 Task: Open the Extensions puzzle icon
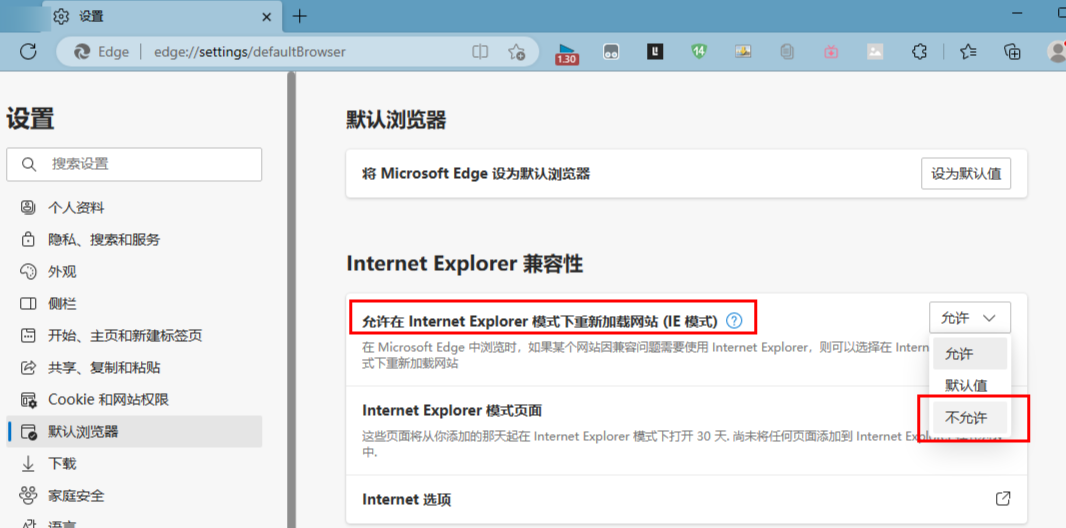[919, 52]
